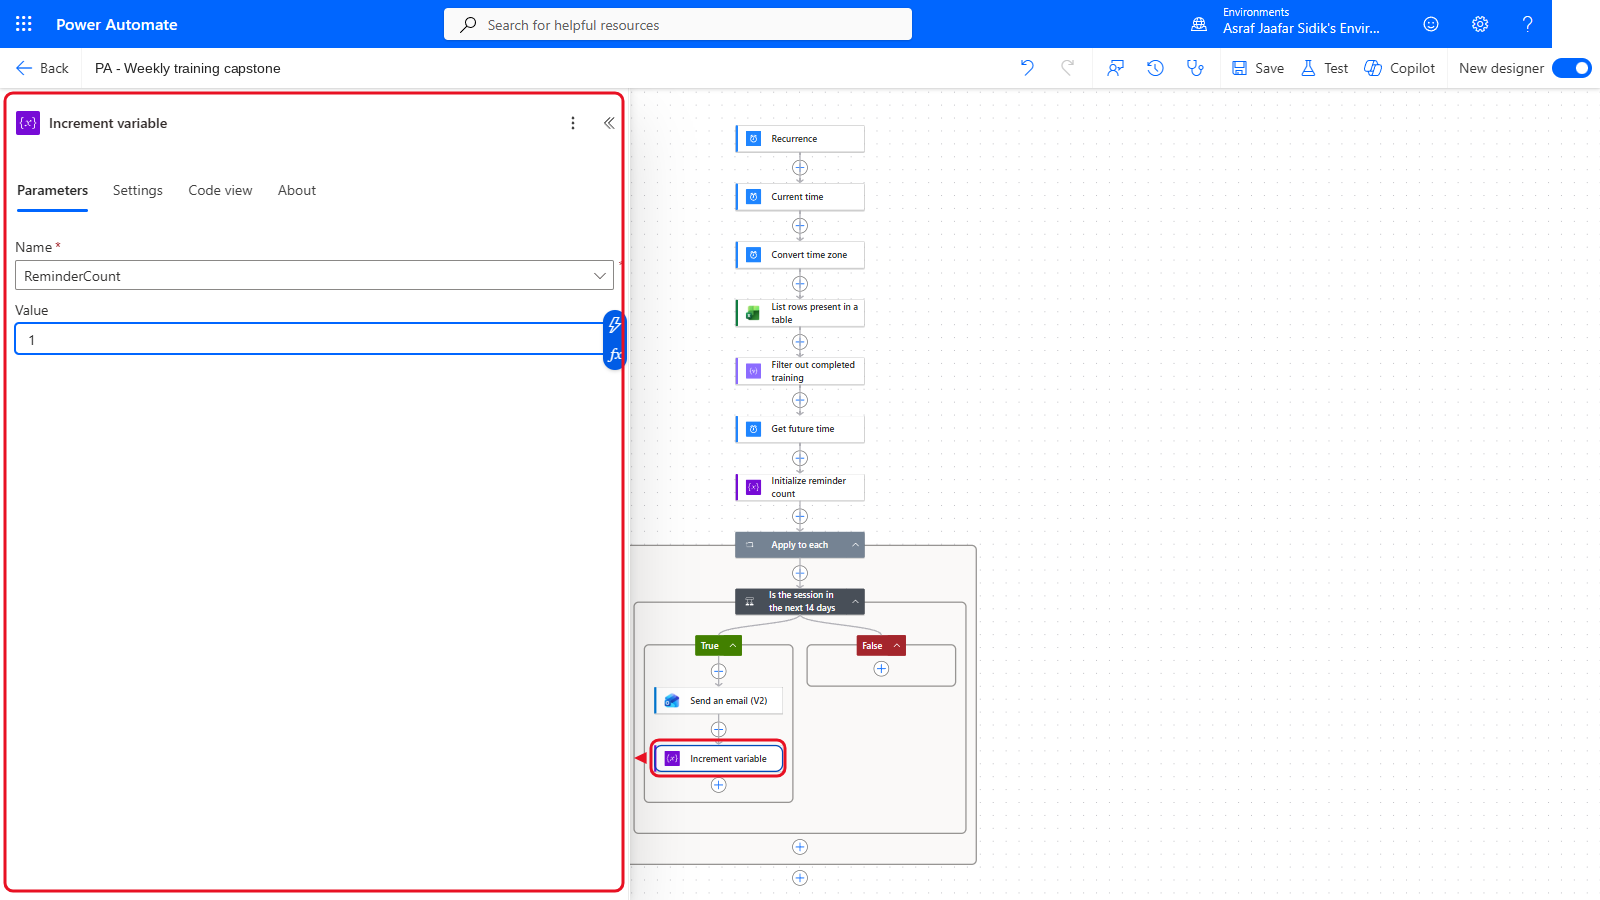Select the Convert time zone action
This screenshot has height=900, width=1600.
coord(800,255)
